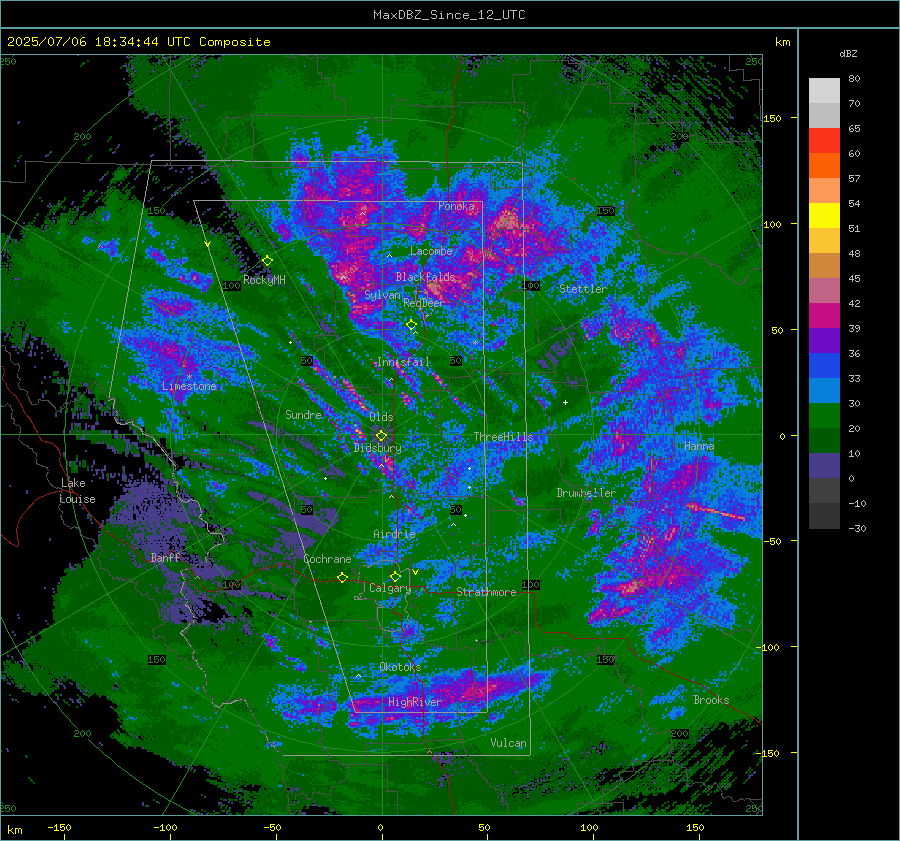Click the Stettler city label

click(x=583, y=289)
